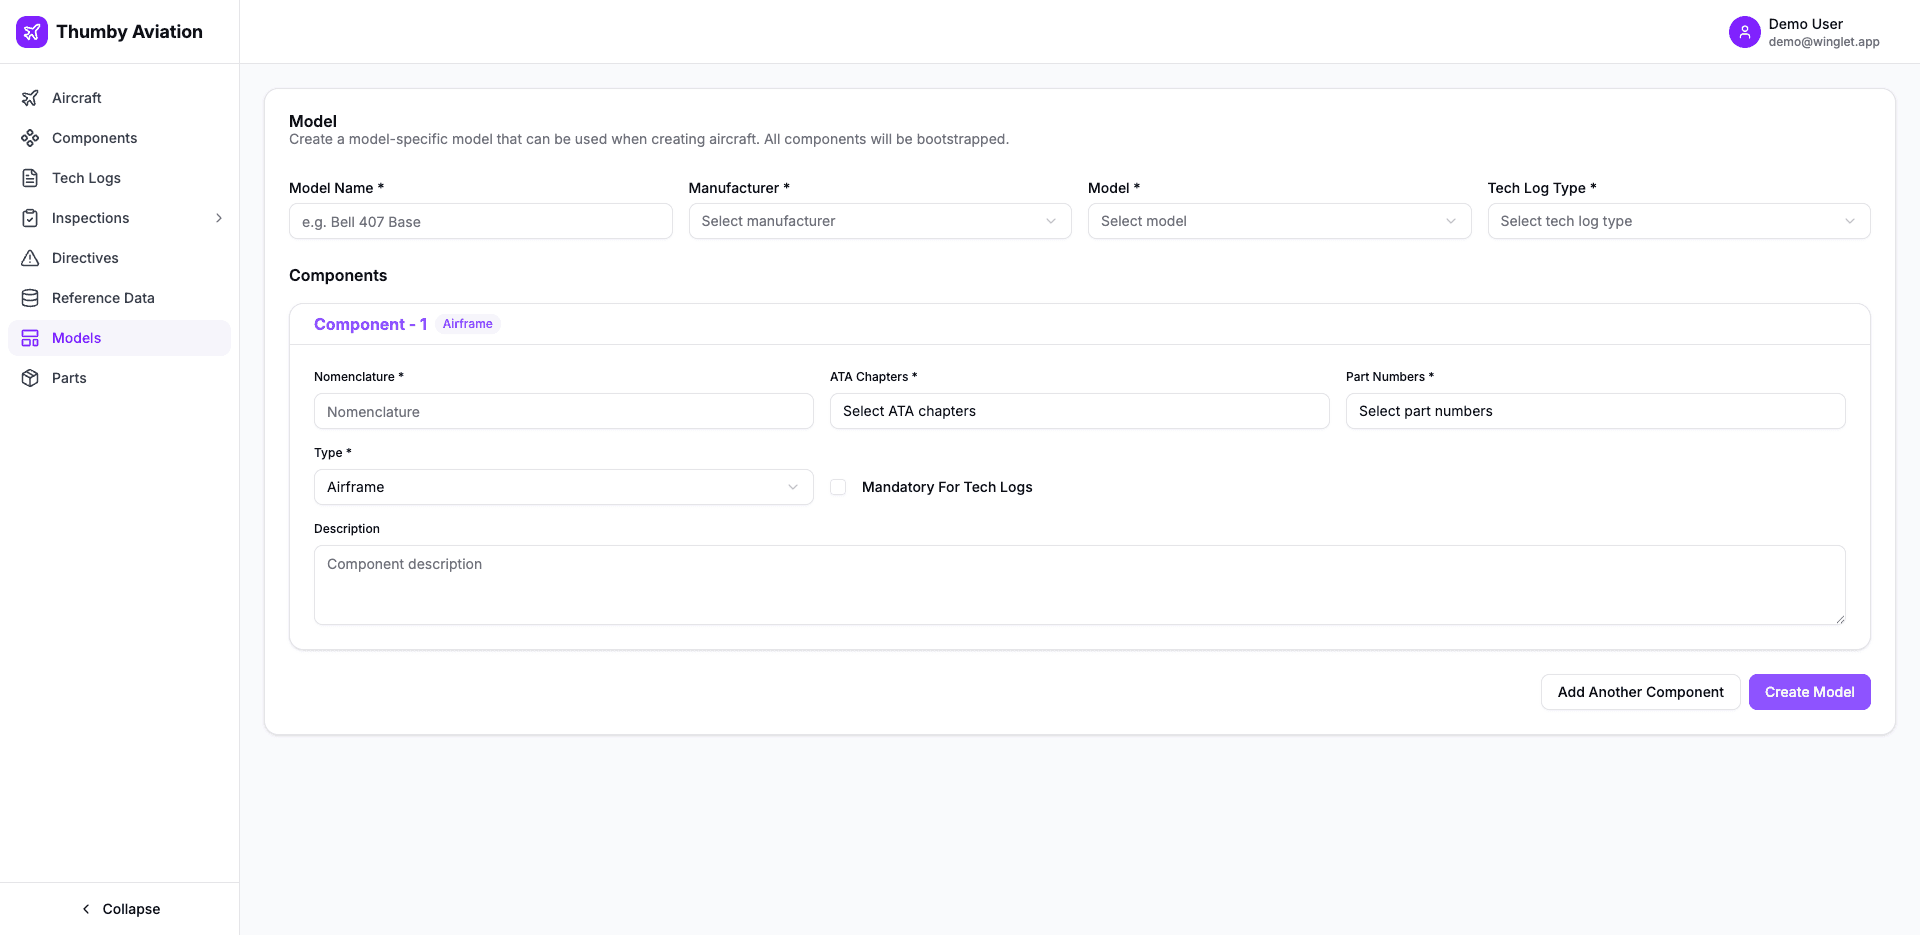Image resolution: width=1920 pixels, height=935 pixels.
Task: Collapse the sidebar navigation
Action: click(120, 909)
